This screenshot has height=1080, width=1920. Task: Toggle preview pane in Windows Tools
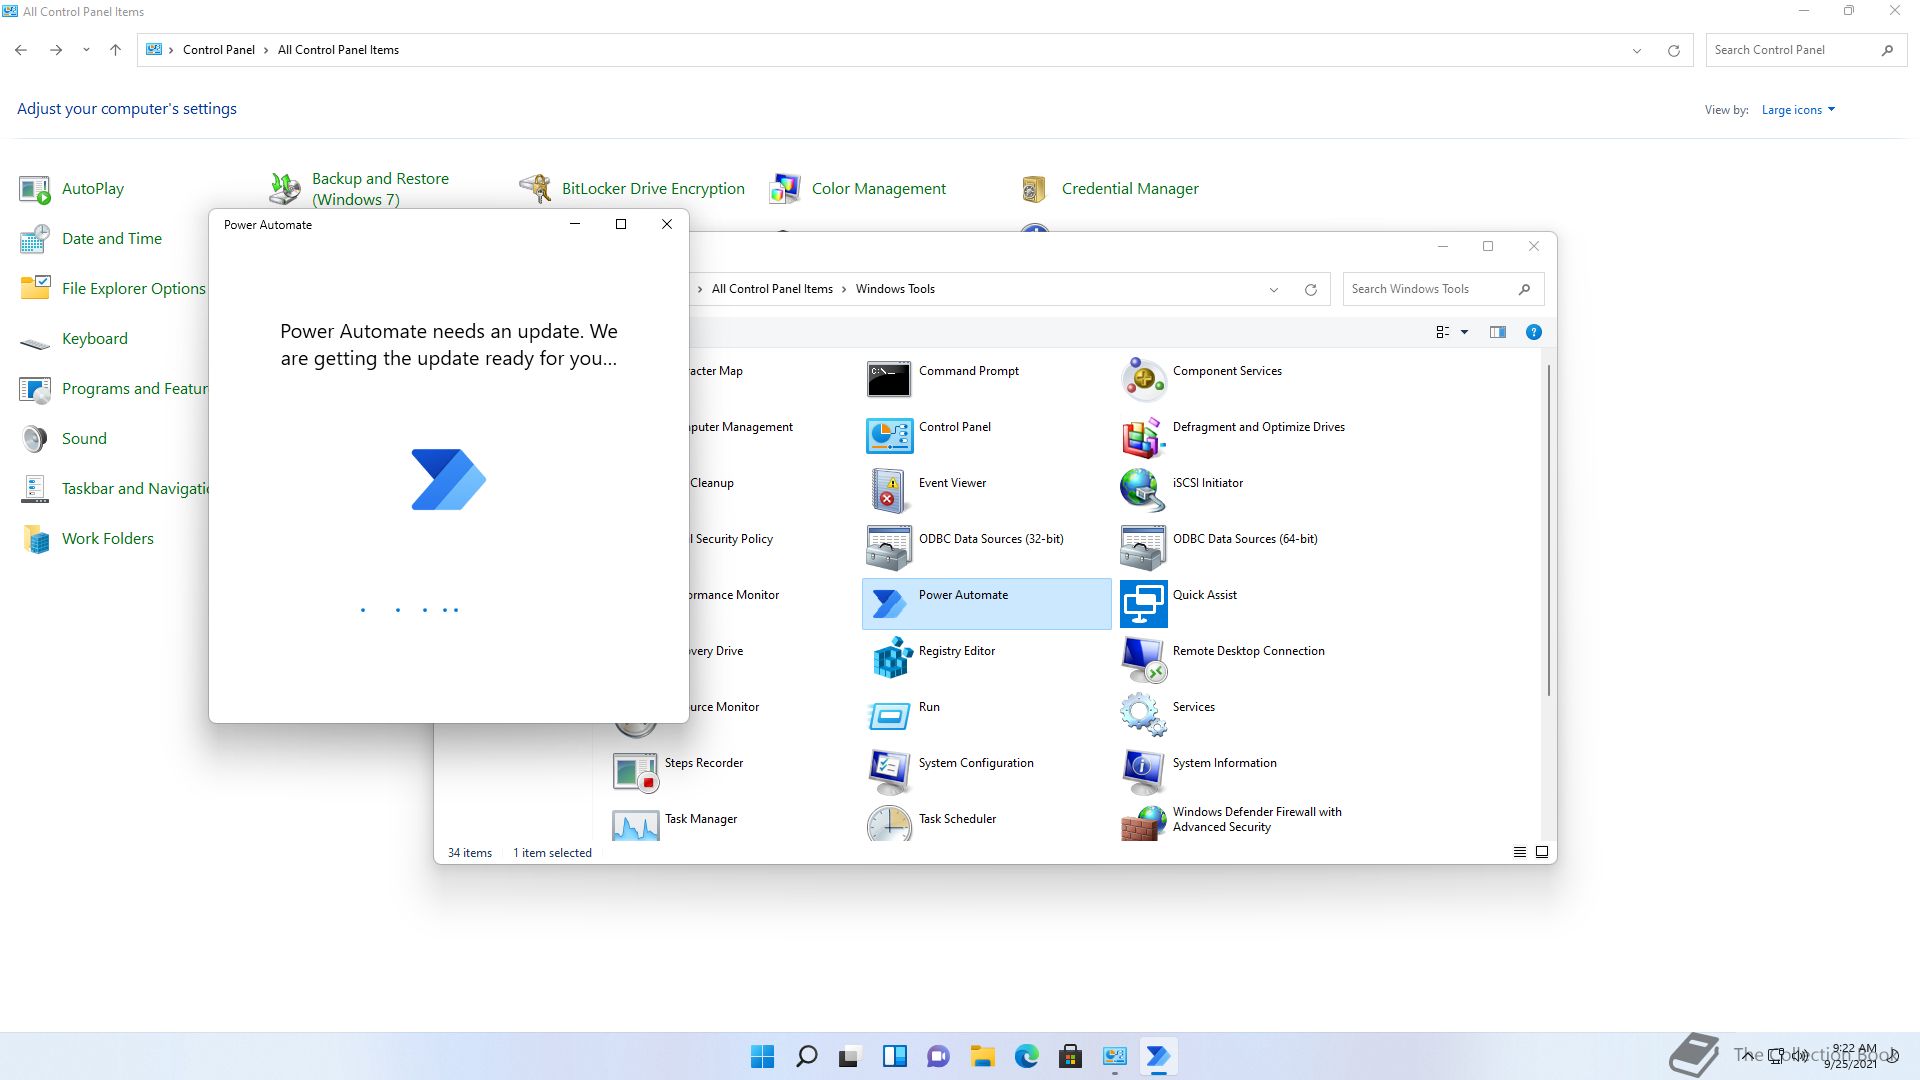tap(1497, 332)
